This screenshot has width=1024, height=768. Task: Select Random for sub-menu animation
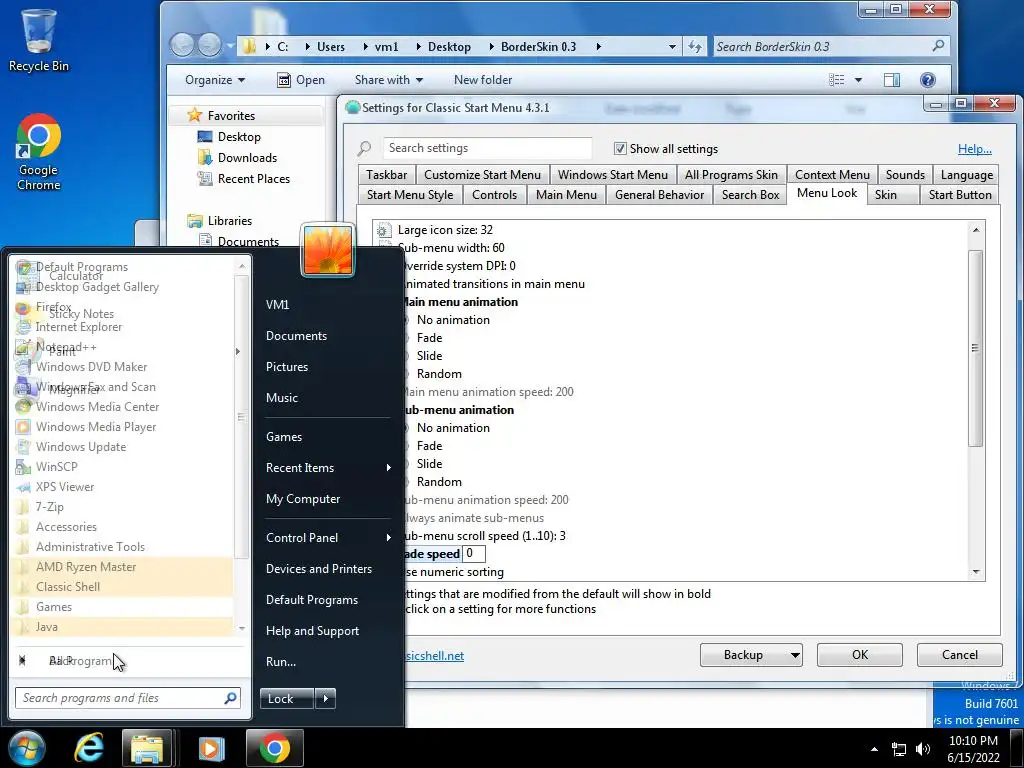[439, 482]
